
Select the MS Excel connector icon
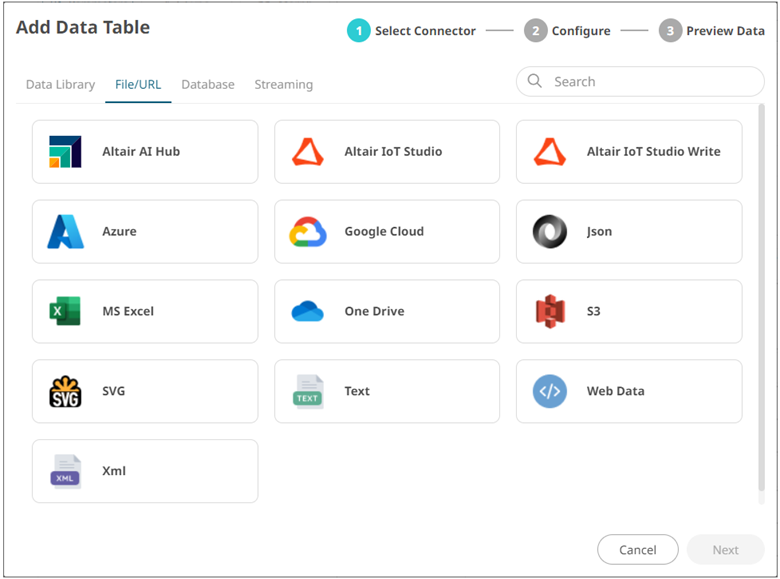[x=65, y=312]
